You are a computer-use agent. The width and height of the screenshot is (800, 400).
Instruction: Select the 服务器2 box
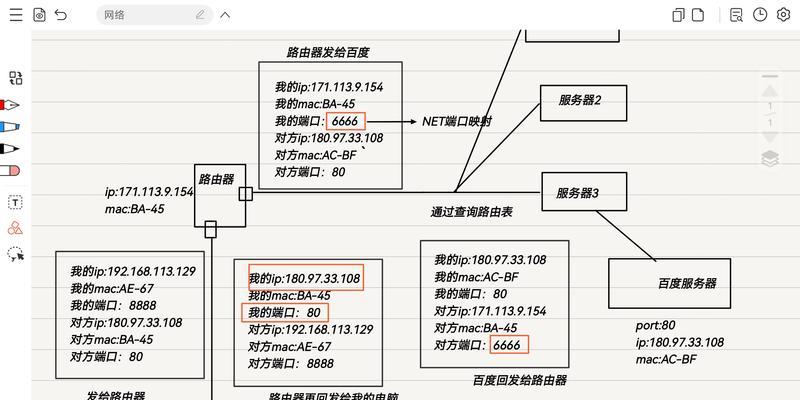pos(583,103)
